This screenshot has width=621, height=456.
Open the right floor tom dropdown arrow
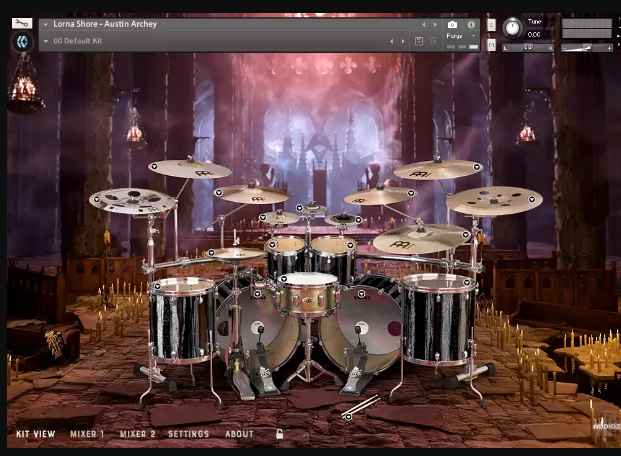[x=467, y=282]
